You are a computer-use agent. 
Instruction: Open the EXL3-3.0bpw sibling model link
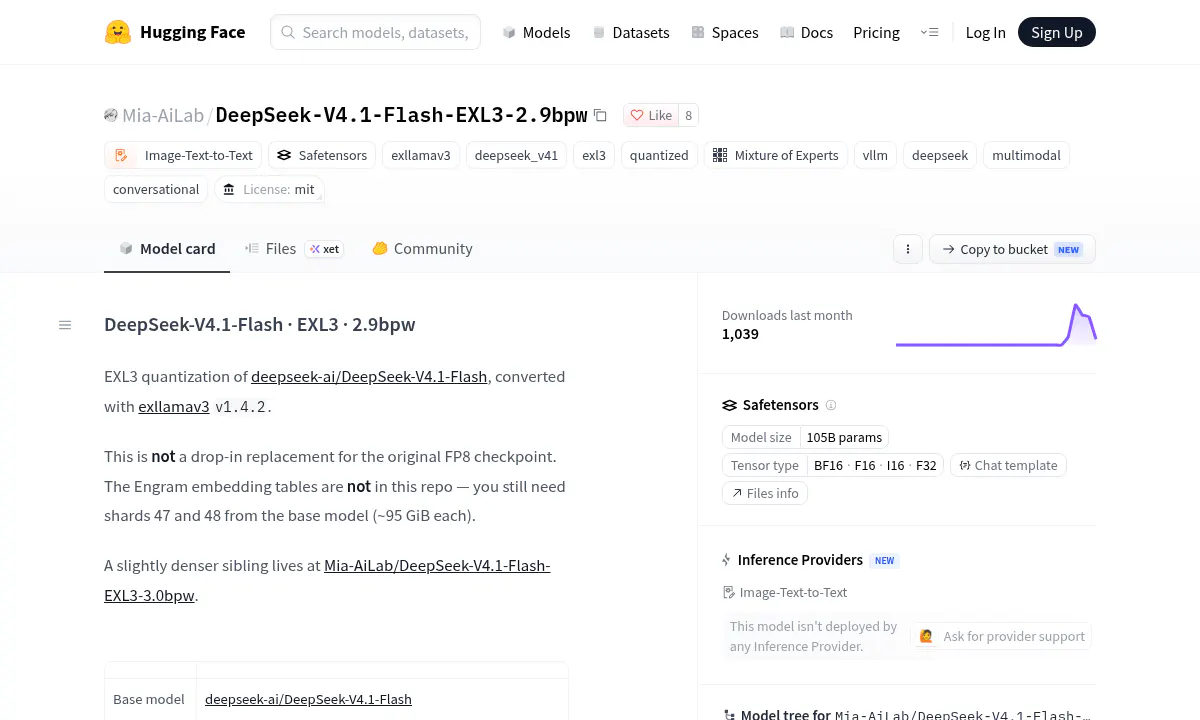[327, 580]
